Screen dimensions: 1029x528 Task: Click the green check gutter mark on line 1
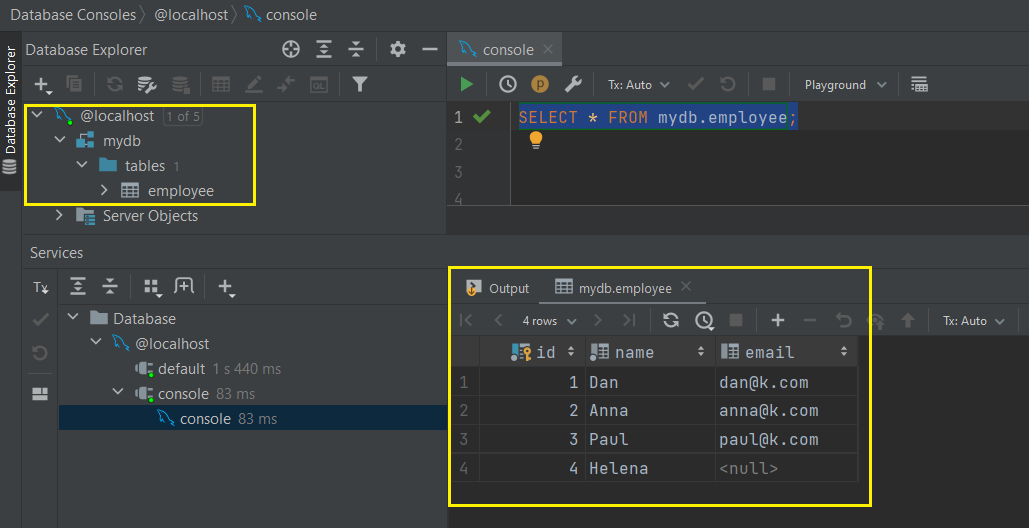pyautogui.click(x=481, y=117)
